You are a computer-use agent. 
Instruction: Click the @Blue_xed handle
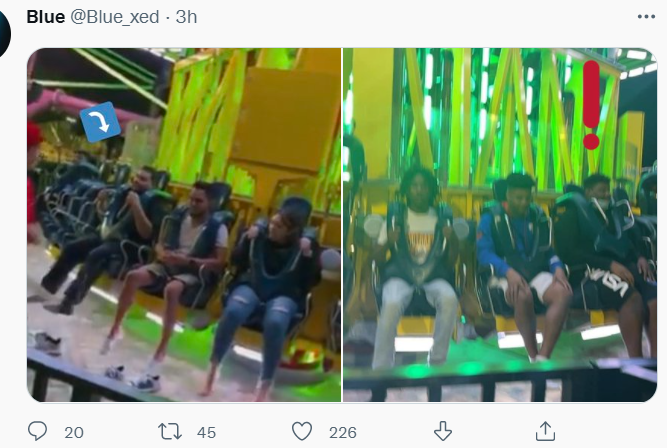coord(115,18)
